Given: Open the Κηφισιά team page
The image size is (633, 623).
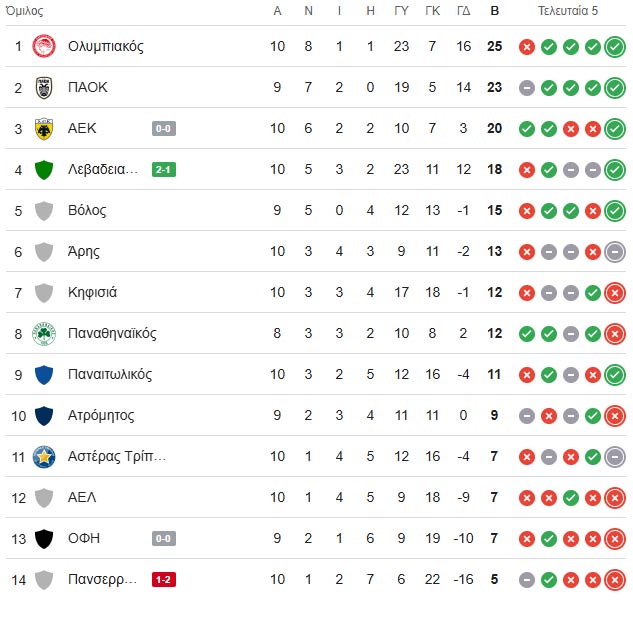Looking at the screenshot, I should pyautogui.click(x=92, y=292).
